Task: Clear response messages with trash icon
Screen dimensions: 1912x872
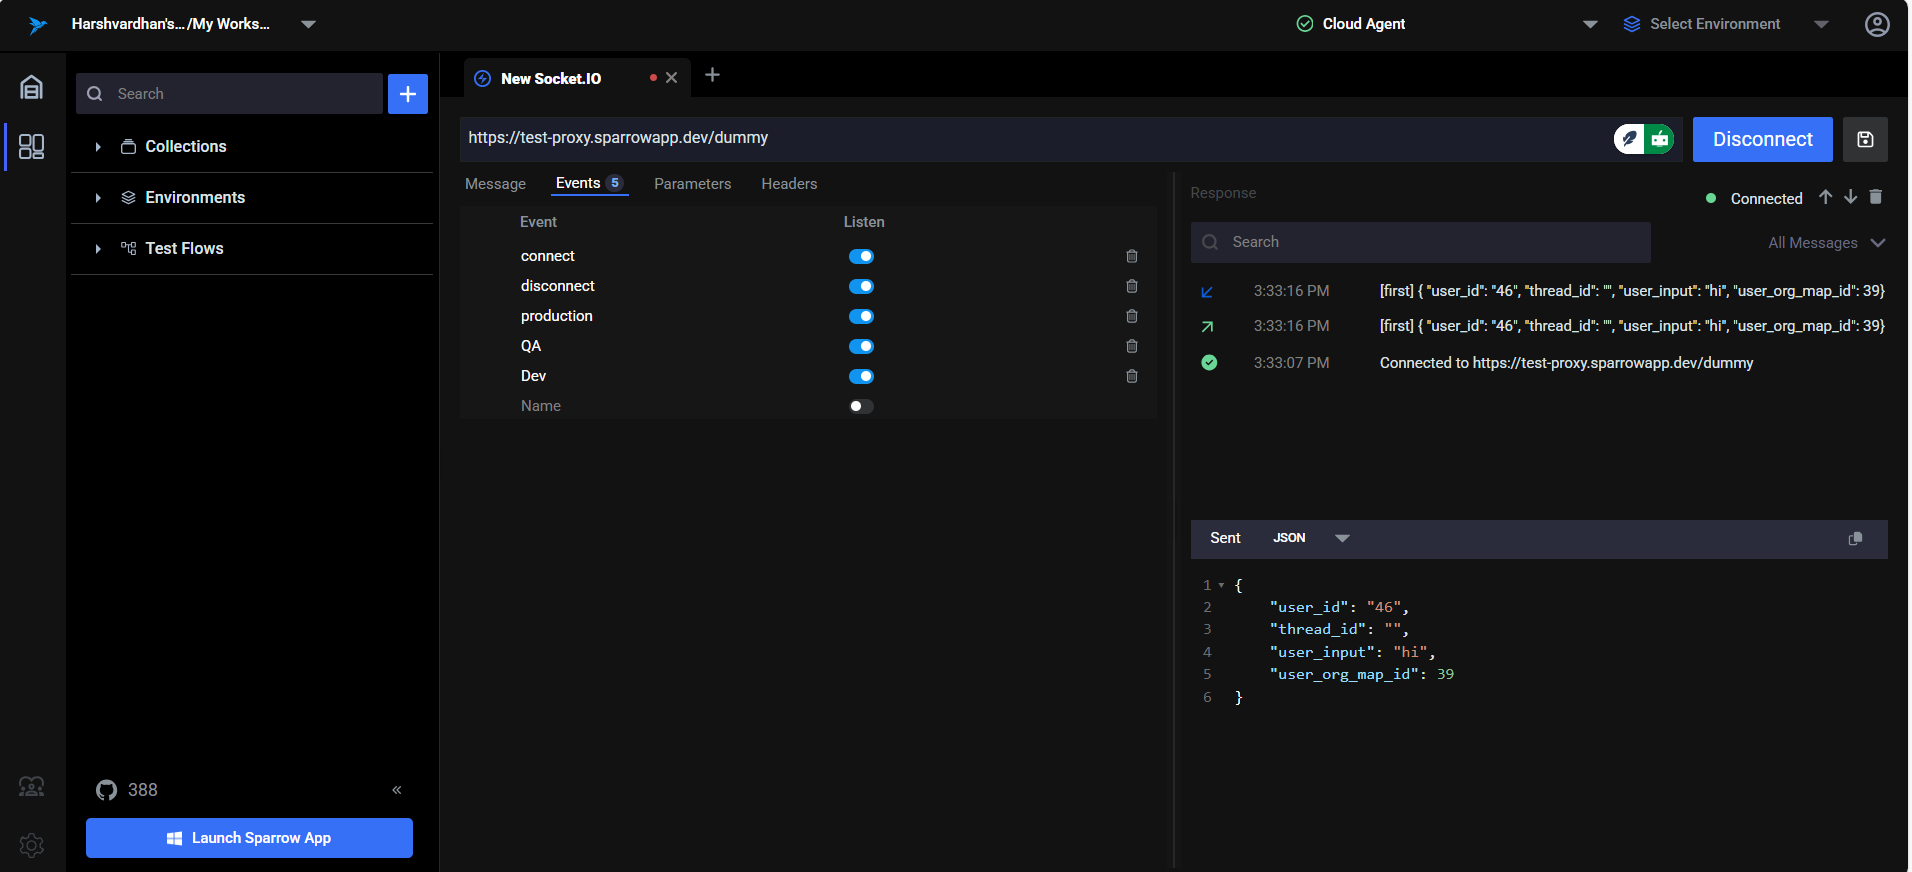Action: click(x=1876, y=197)
